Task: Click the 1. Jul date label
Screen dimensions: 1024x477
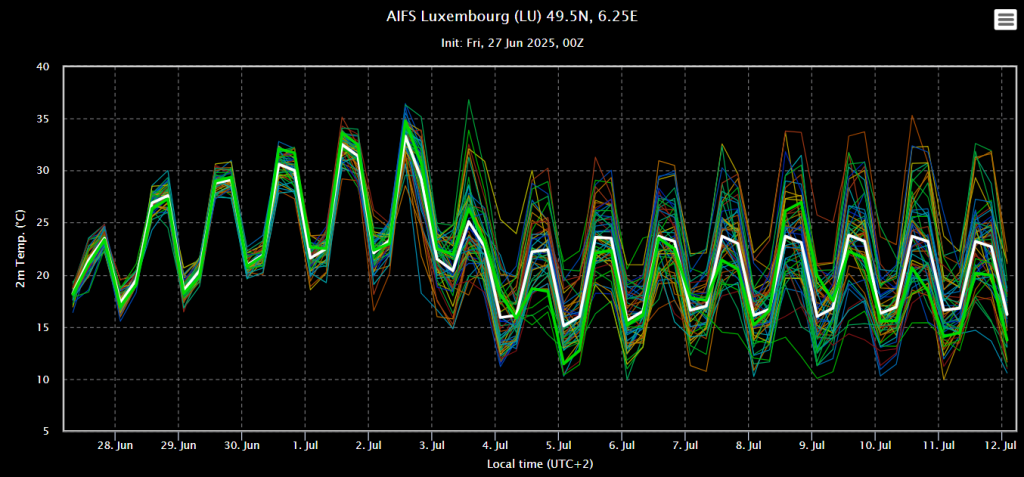Action: pyautogui.click(x=306, y=445)
